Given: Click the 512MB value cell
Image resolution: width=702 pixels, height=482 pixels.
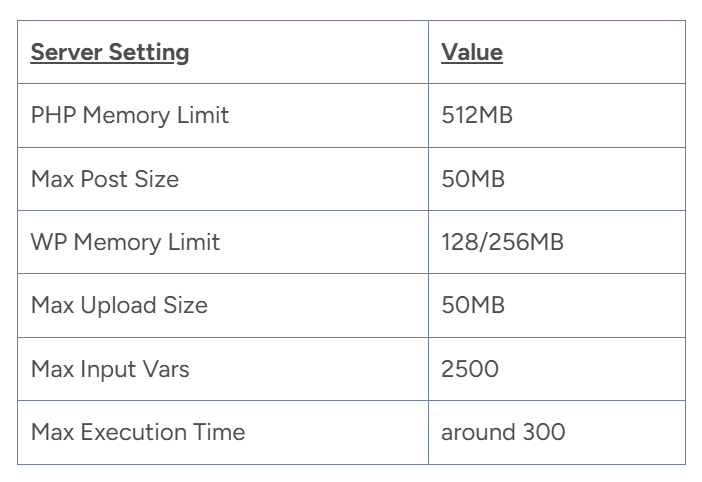Looking at the screenshot, I should click(477, 115).
